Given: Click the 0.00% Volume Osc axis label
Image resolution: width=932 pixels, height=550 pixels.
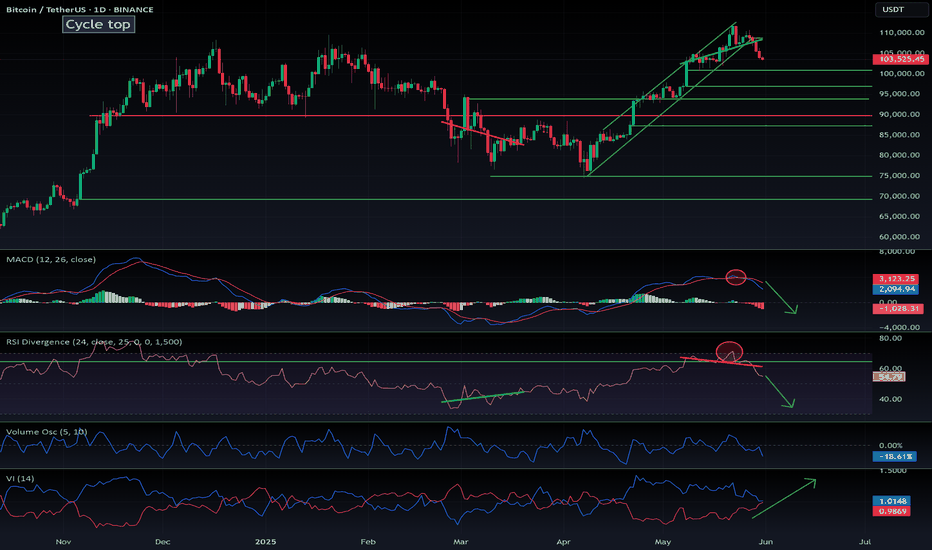Looking at the screenshot, I should (891, 445).
